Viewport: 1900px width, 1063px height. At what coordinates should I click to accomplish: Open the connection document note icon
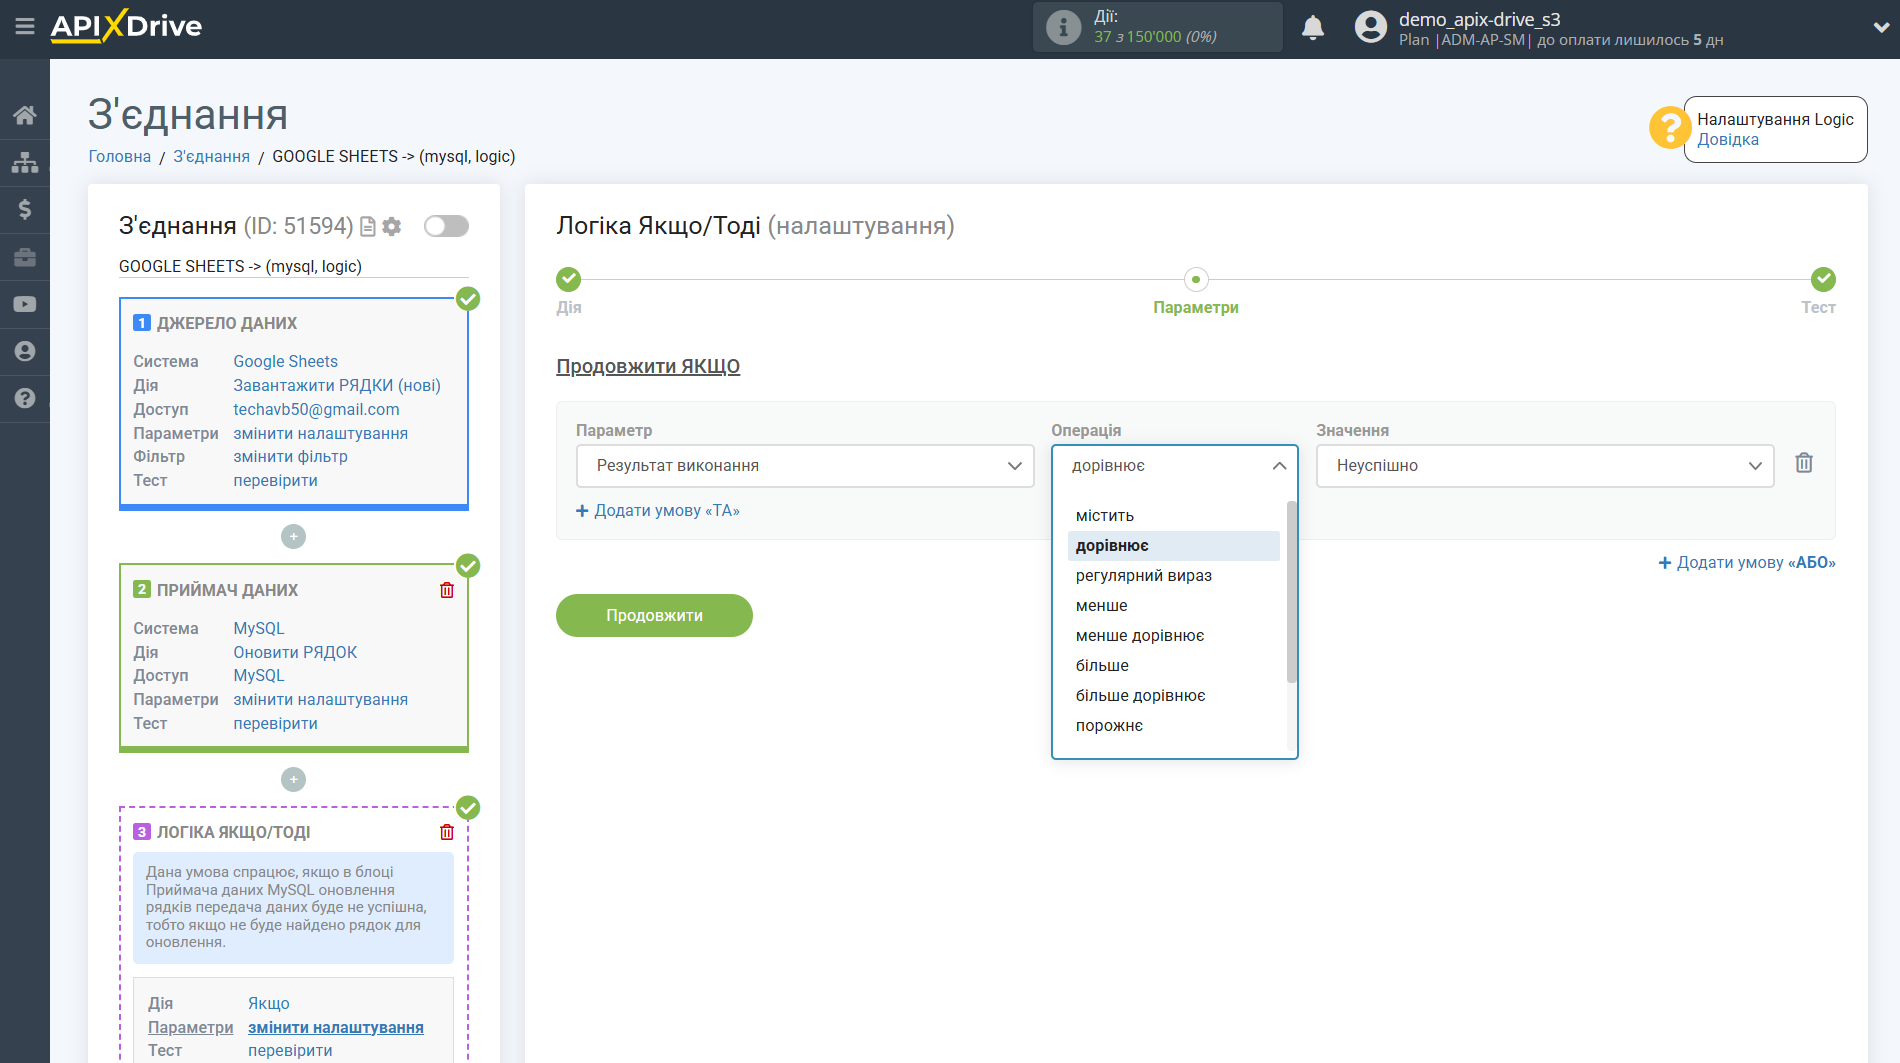point(368,227)
